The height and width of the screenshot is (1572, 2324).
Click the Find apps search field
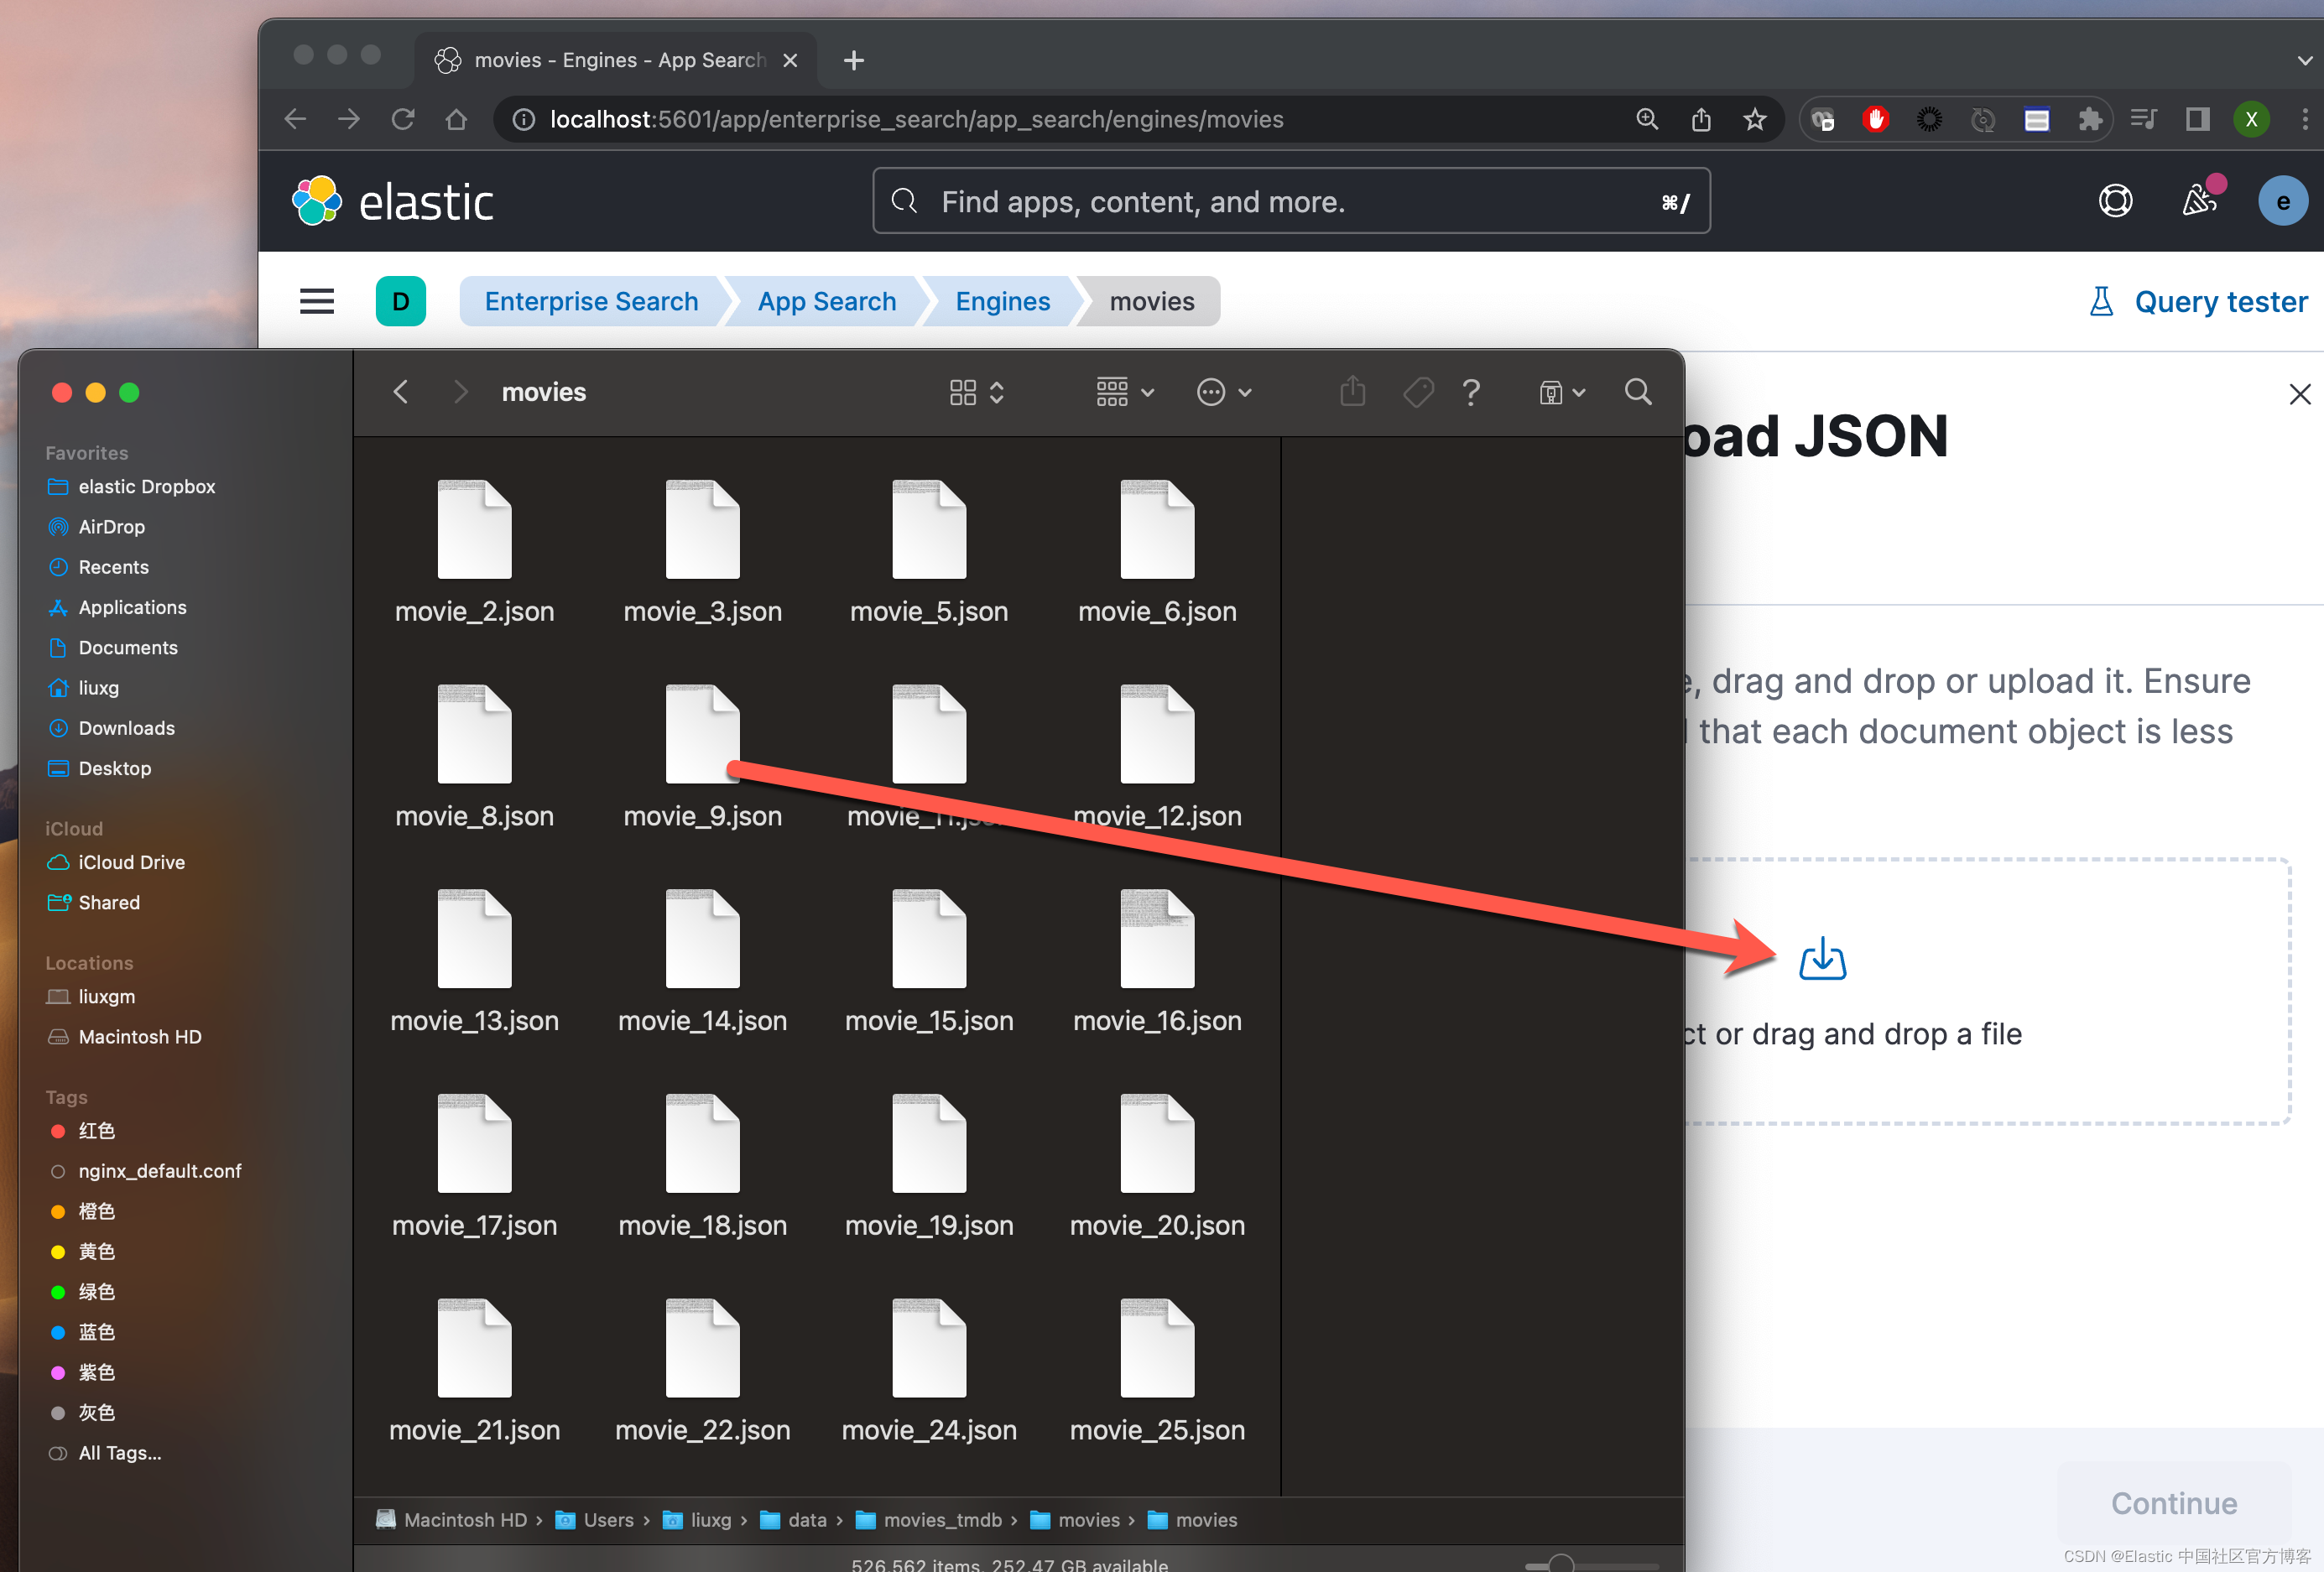pos(1291,201)
